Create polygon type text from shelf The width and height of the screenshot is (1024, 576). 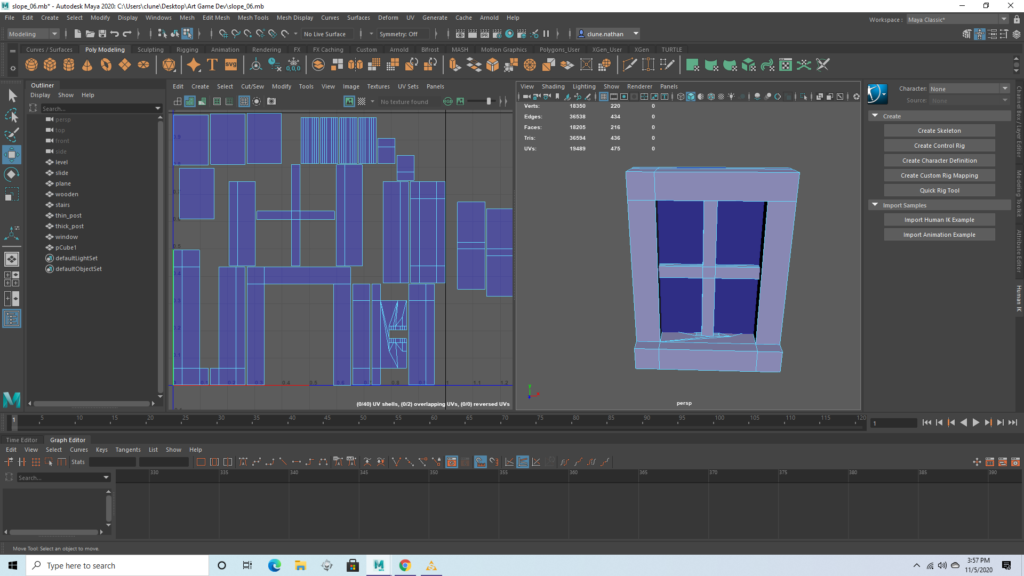pos(212,65)
